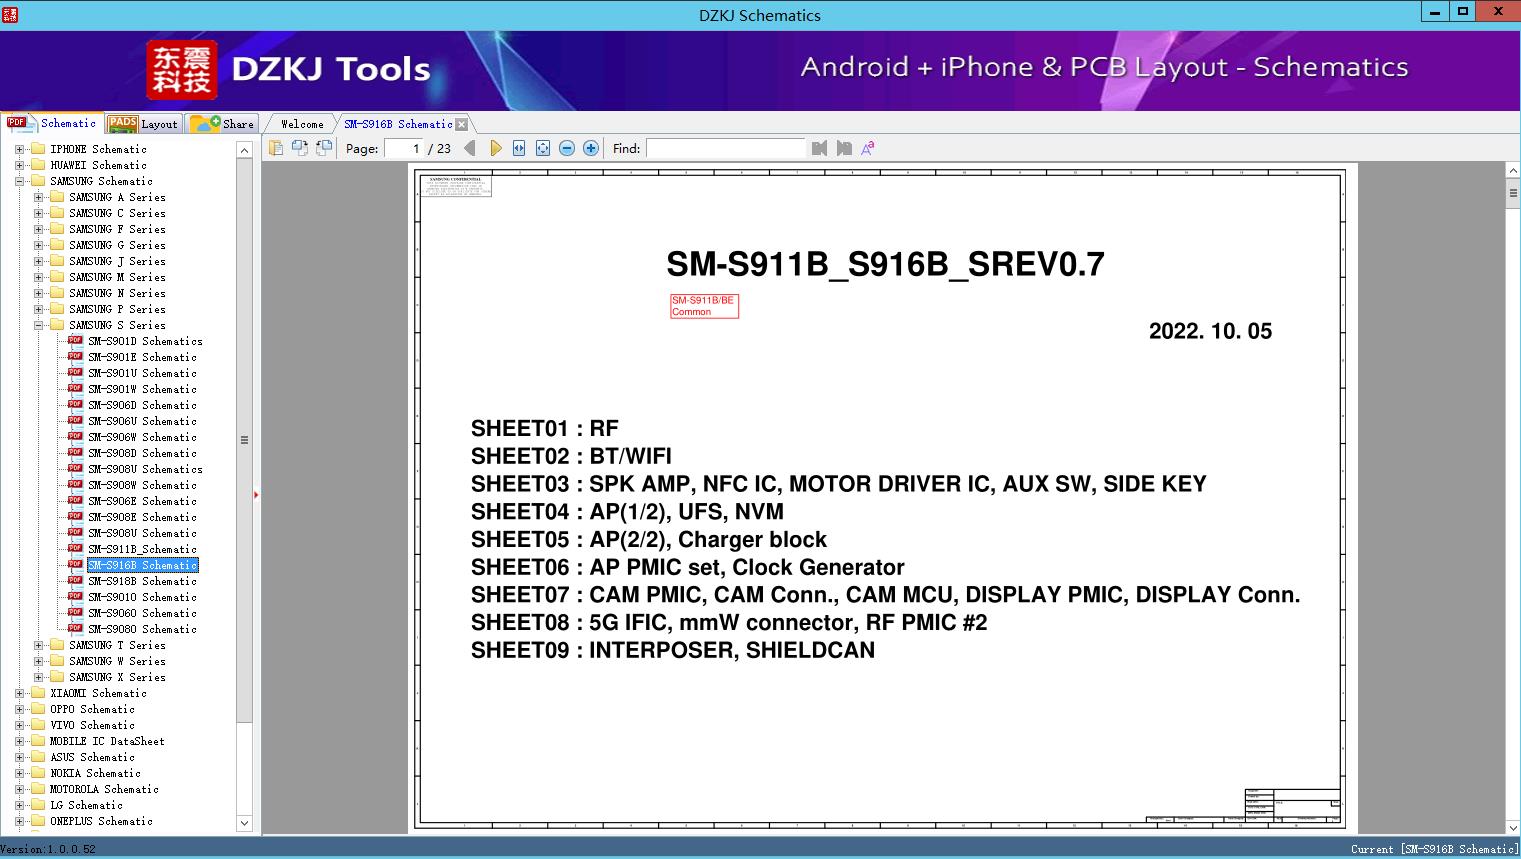The height and width of the screenshot is (859, 1521).
Task: Click the fit page icon
Action: click(543, 148)
